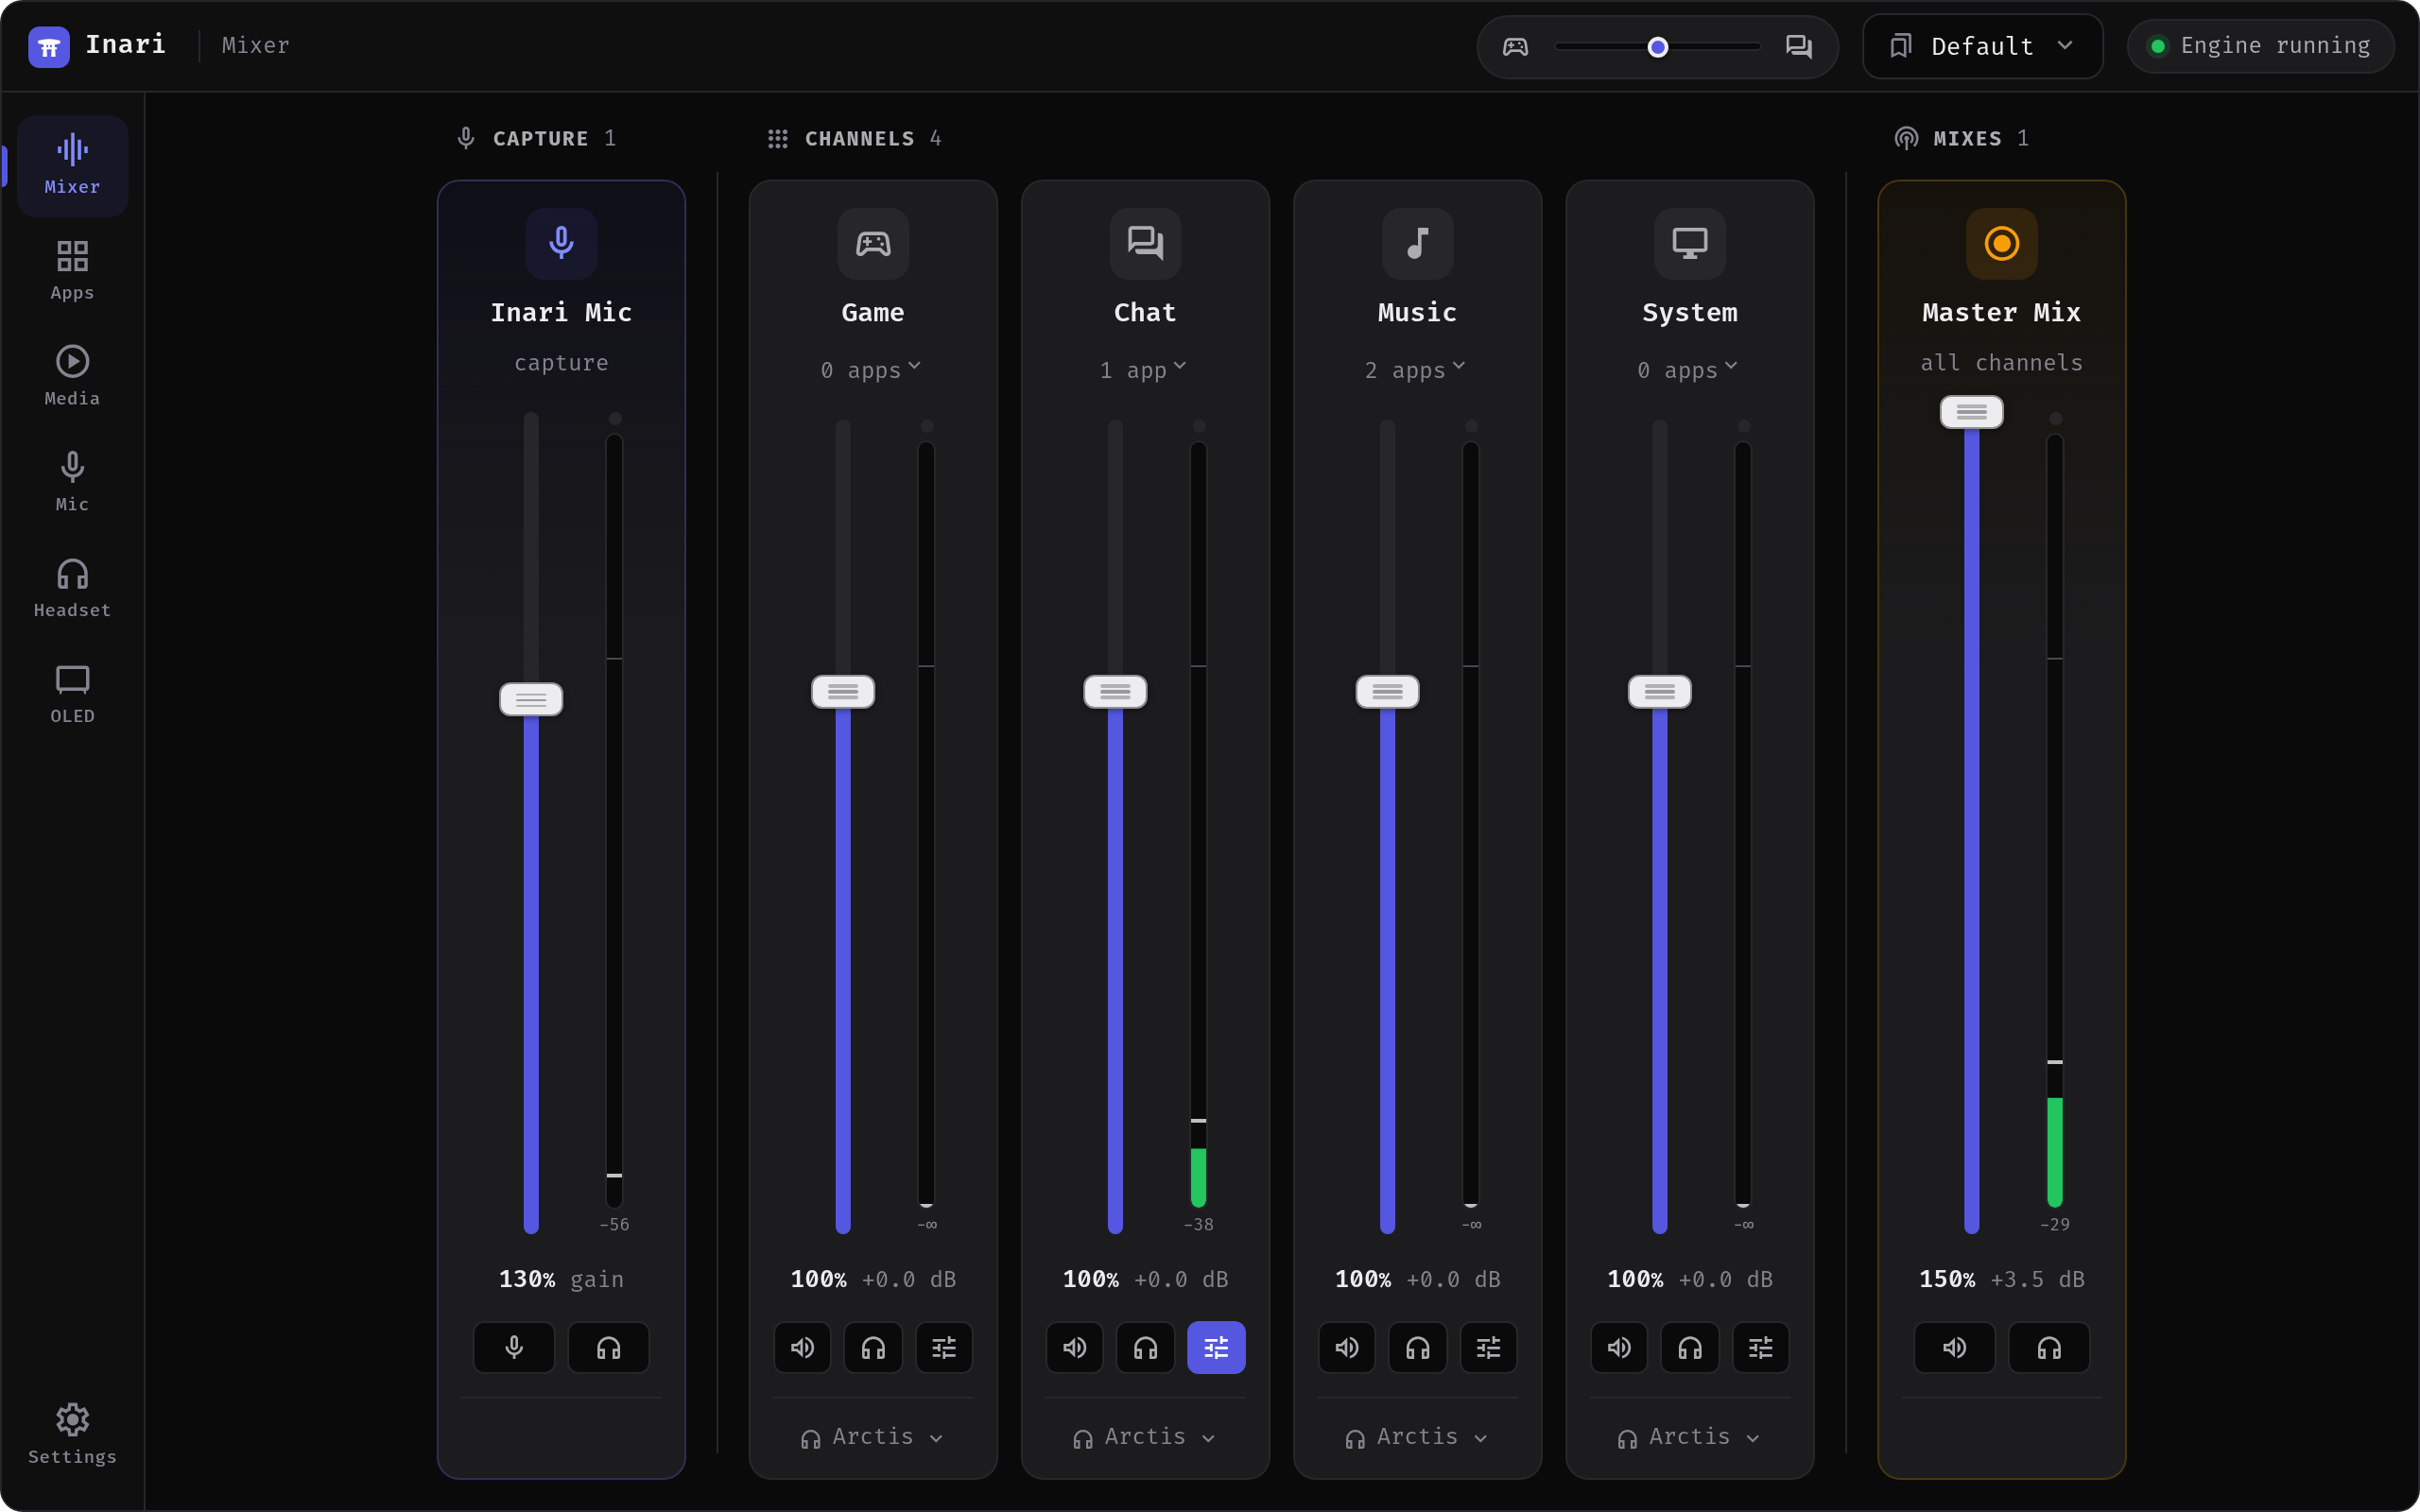
Task: Click the System channel volume fader handle
Action: pyautogui.click(x=1659, y=692)
